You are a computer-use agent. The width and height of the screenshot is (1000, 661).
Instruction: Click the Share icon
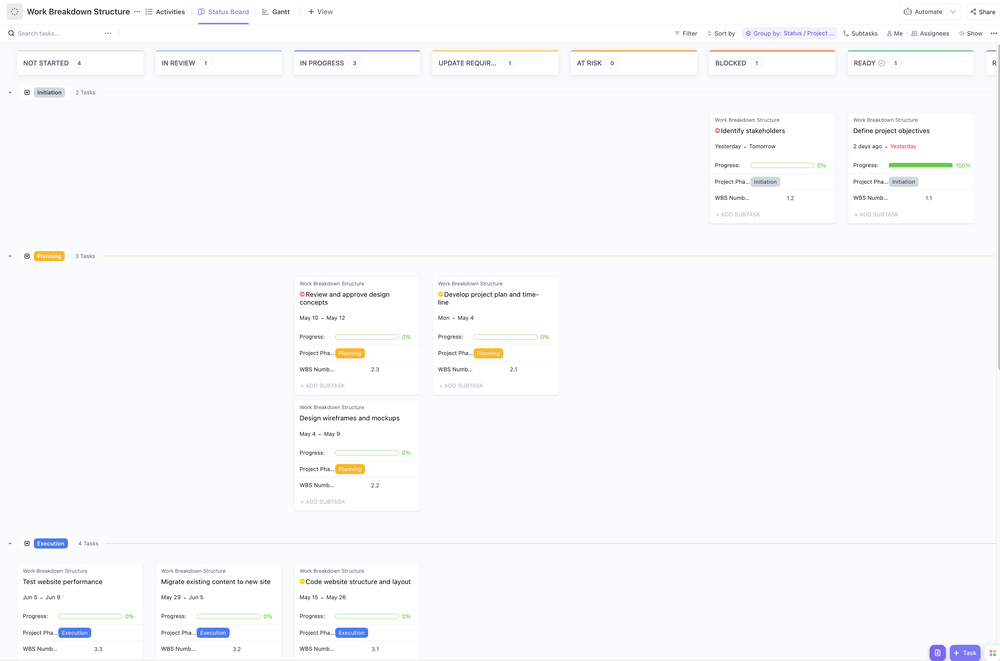972,10
